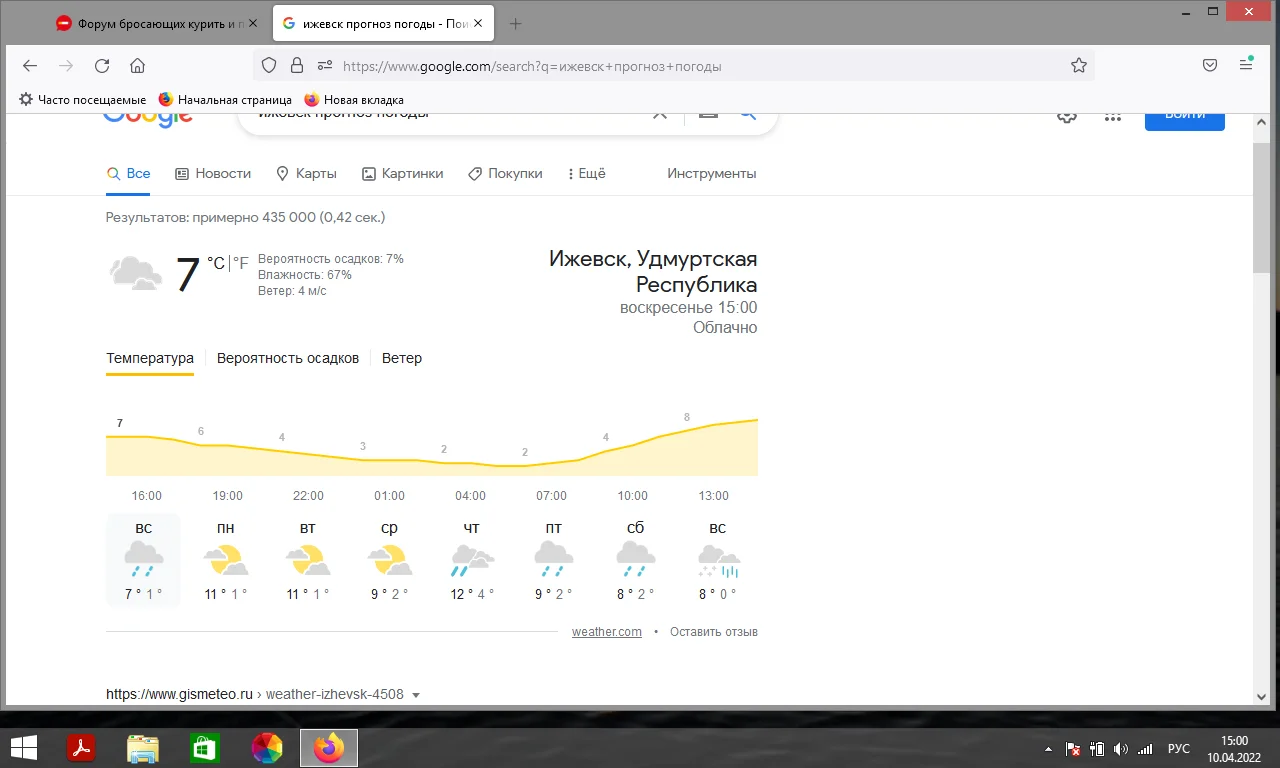This screenshot has height=768, width=1280.
Task: Open the weather.com source link
Action: pyautogui.click(x=607, y=632)
